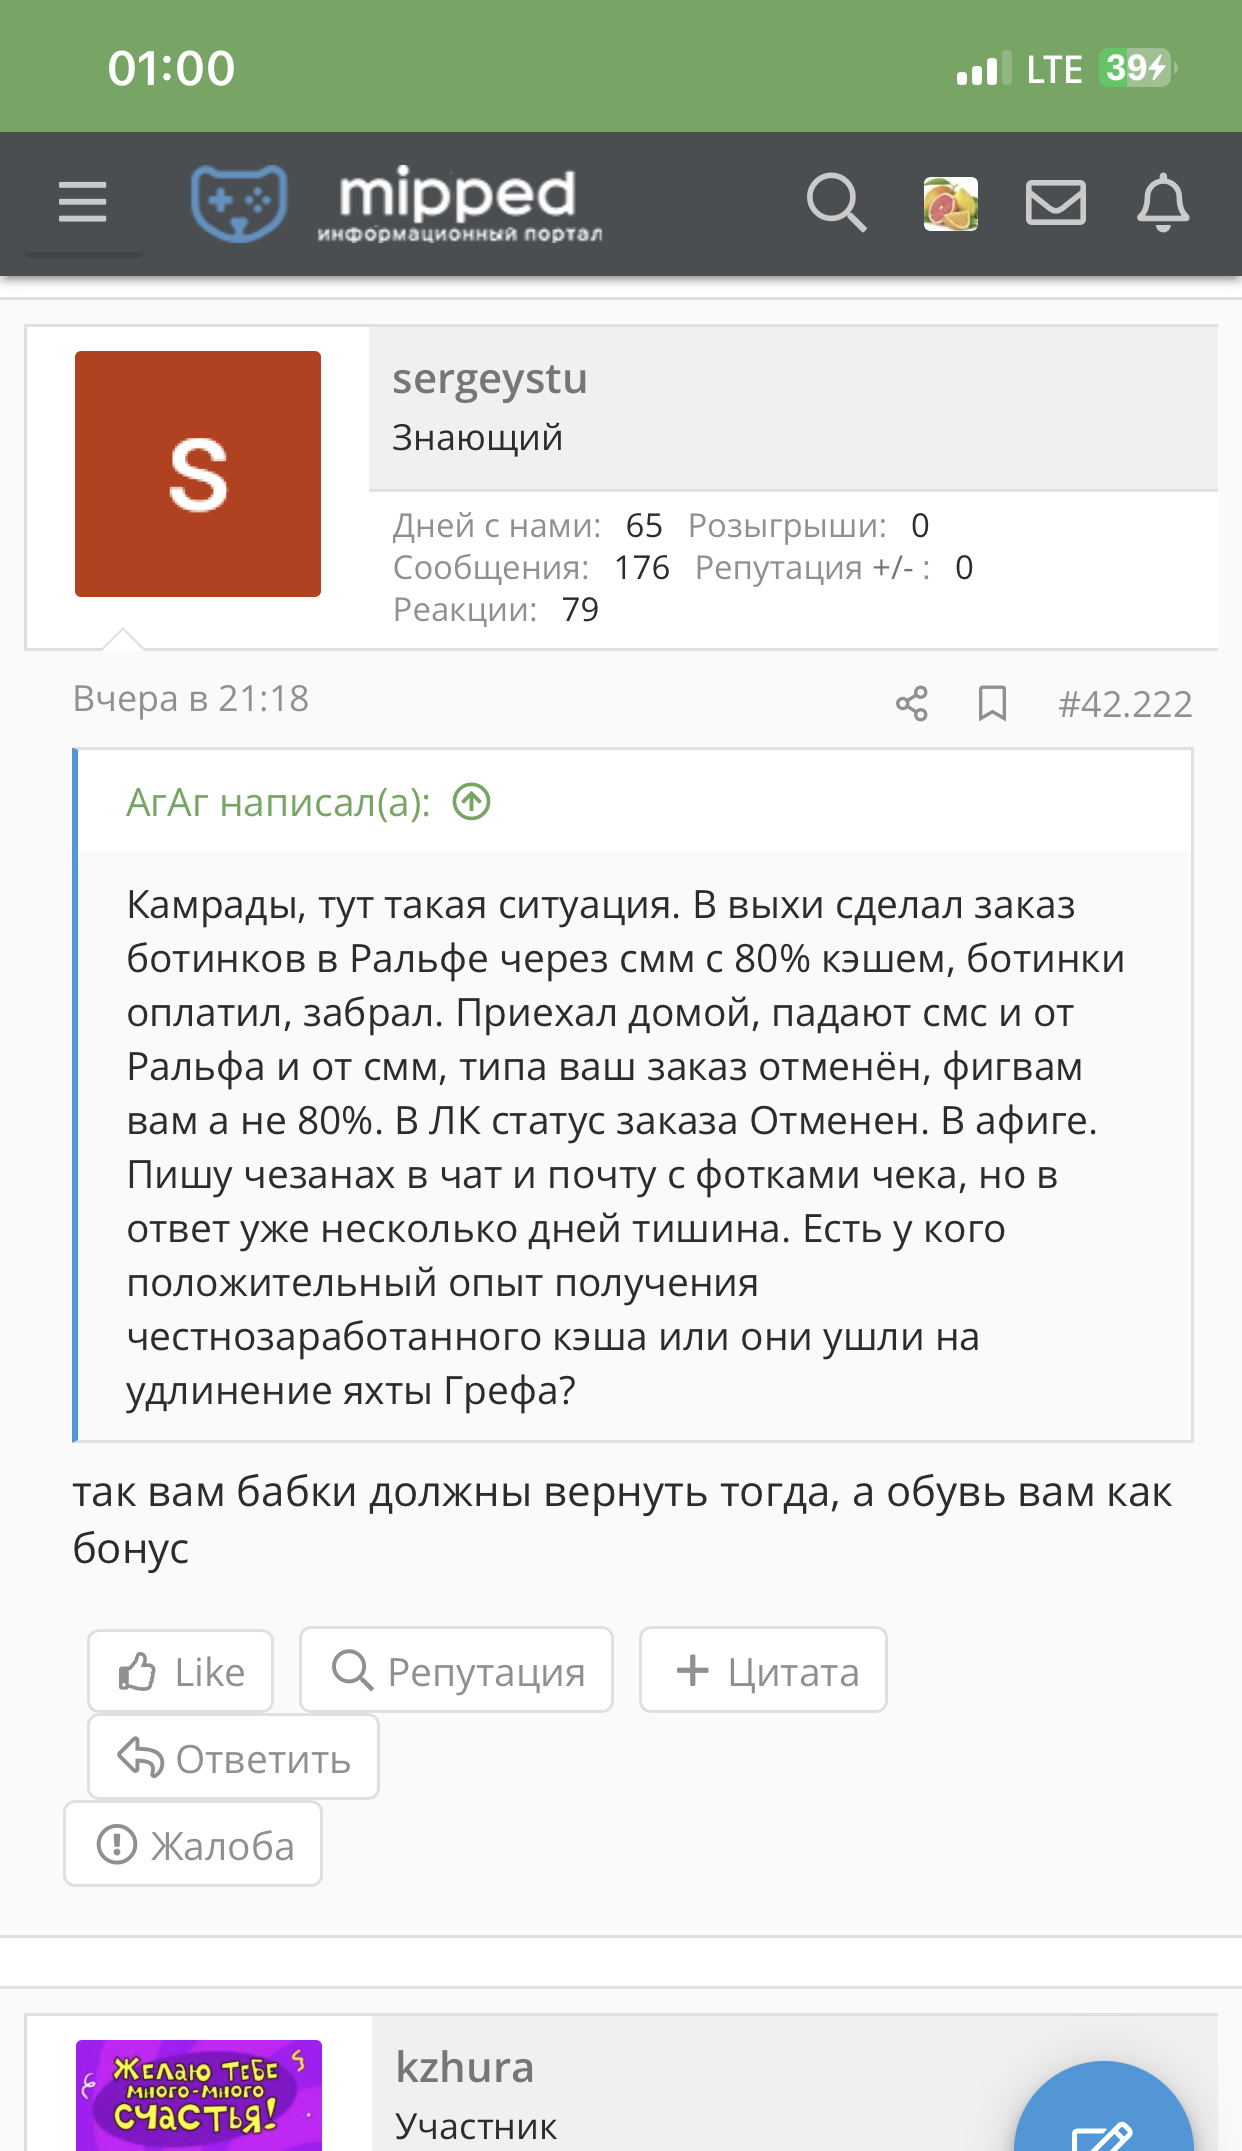The width and height of the screenshot is (1242, 2151).
Task: Reply using the Ответить button
Action: (x=234, y=1758)
